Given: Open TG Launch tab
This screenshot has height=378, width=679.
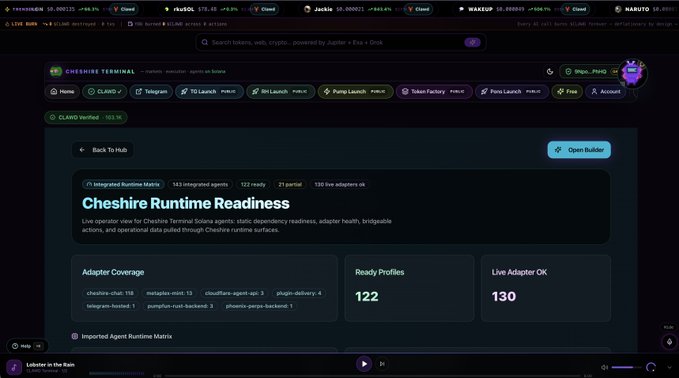Looking at the screenshot, I should (x=209, y=91).
